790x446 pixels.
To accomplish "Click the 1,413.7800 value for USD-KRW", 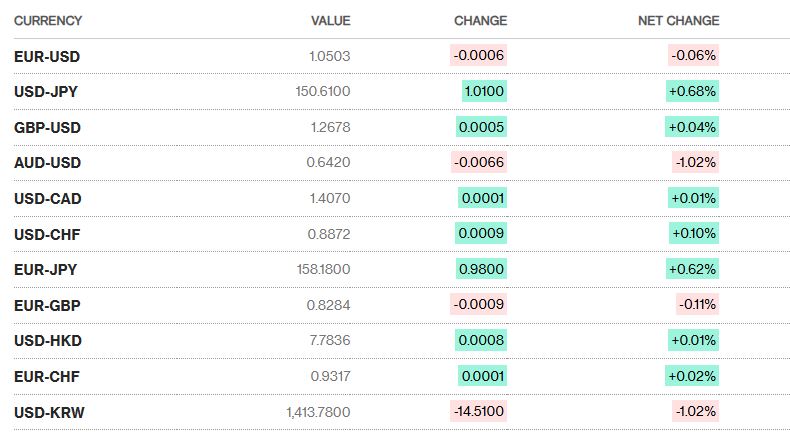I will [317, 412].
